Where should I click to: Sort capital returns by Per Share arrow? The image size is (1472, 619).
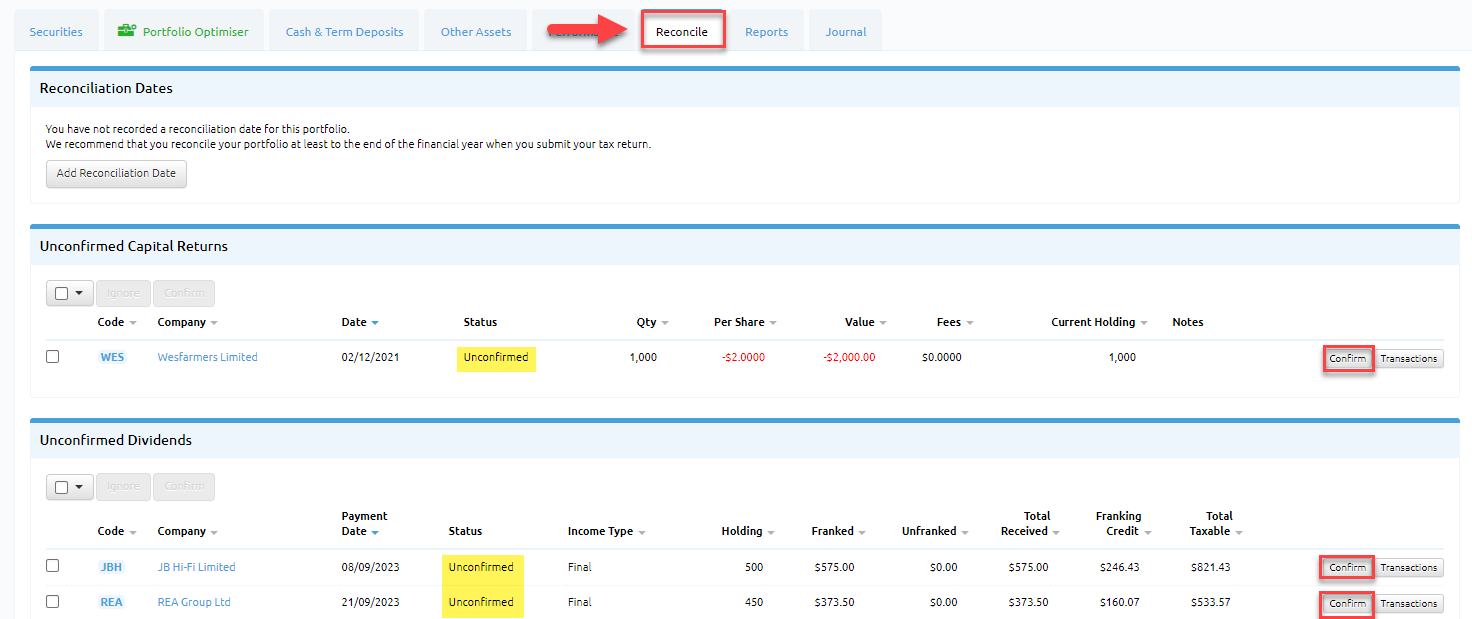click(773, 323)
